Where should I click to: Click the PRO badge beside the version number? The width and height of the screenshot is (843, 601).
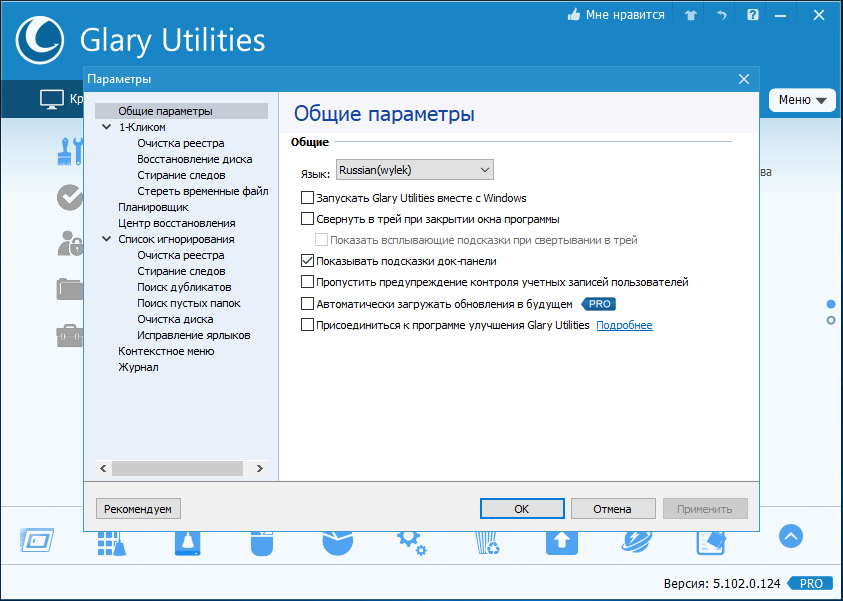click(x=810, y=583)
